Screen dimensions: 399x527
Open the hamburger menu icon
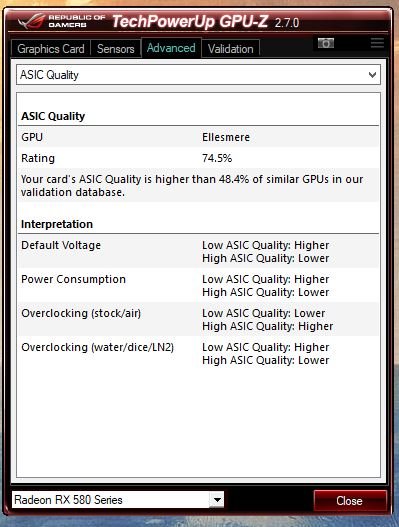[377, 43]
